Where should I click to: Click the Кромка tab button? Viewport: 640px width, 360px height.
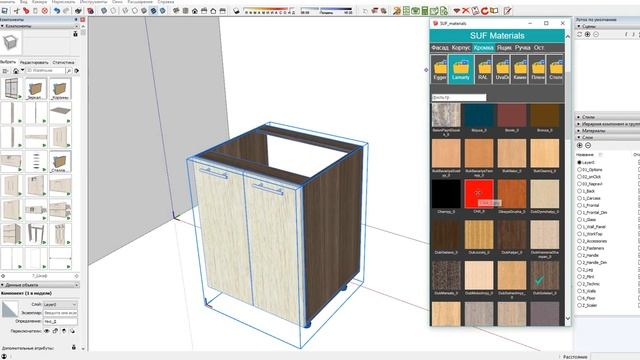point(484,48)
